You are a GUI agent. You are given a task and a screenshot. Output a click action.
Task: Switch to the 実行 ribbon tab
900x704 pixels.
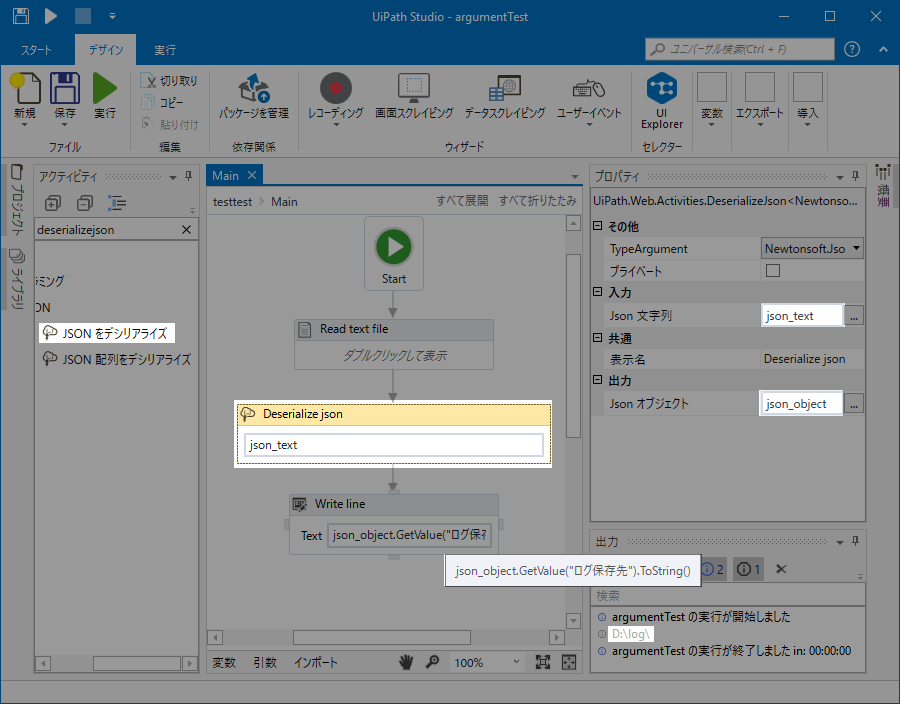pyautogui.click(x=165, y=50)
